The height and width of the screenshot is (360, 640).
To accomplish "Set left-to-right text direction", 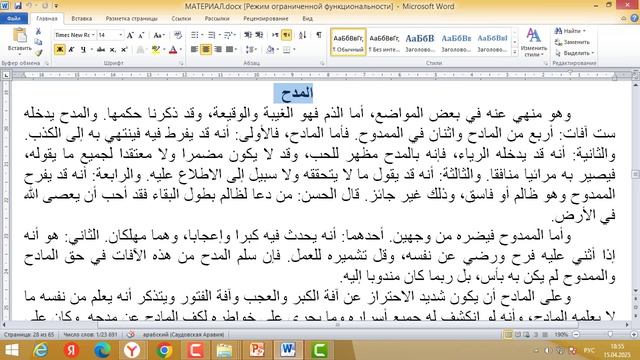I will point(275,35).
